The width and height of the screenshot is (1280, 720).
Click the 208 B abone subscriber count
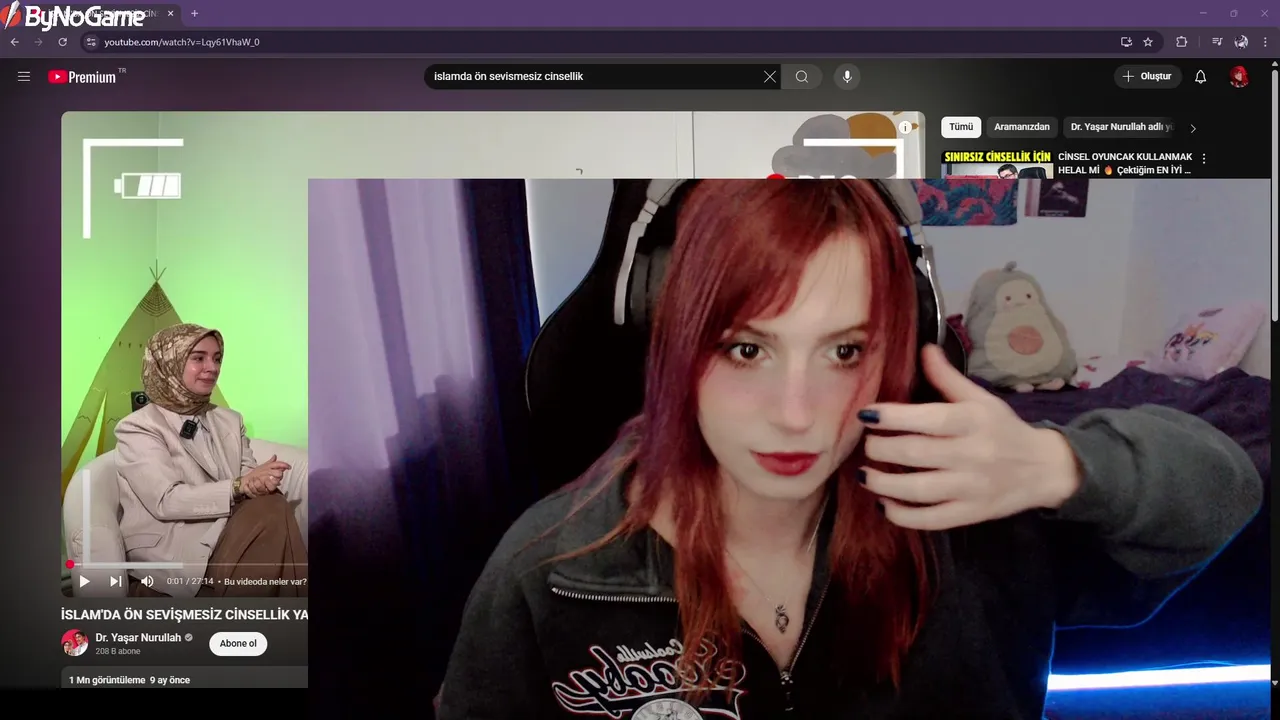pyautogui.click(x=118, y=651)
